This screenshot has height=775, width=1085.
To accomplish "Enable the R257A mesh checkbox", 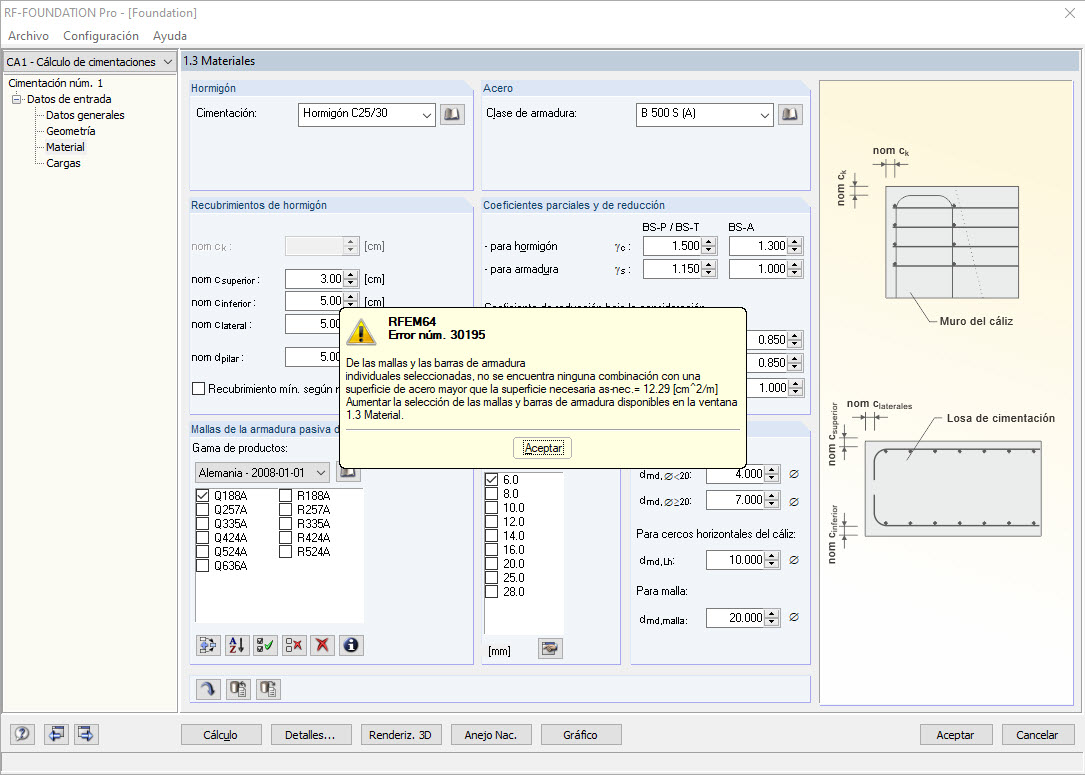I will (286, 509).
